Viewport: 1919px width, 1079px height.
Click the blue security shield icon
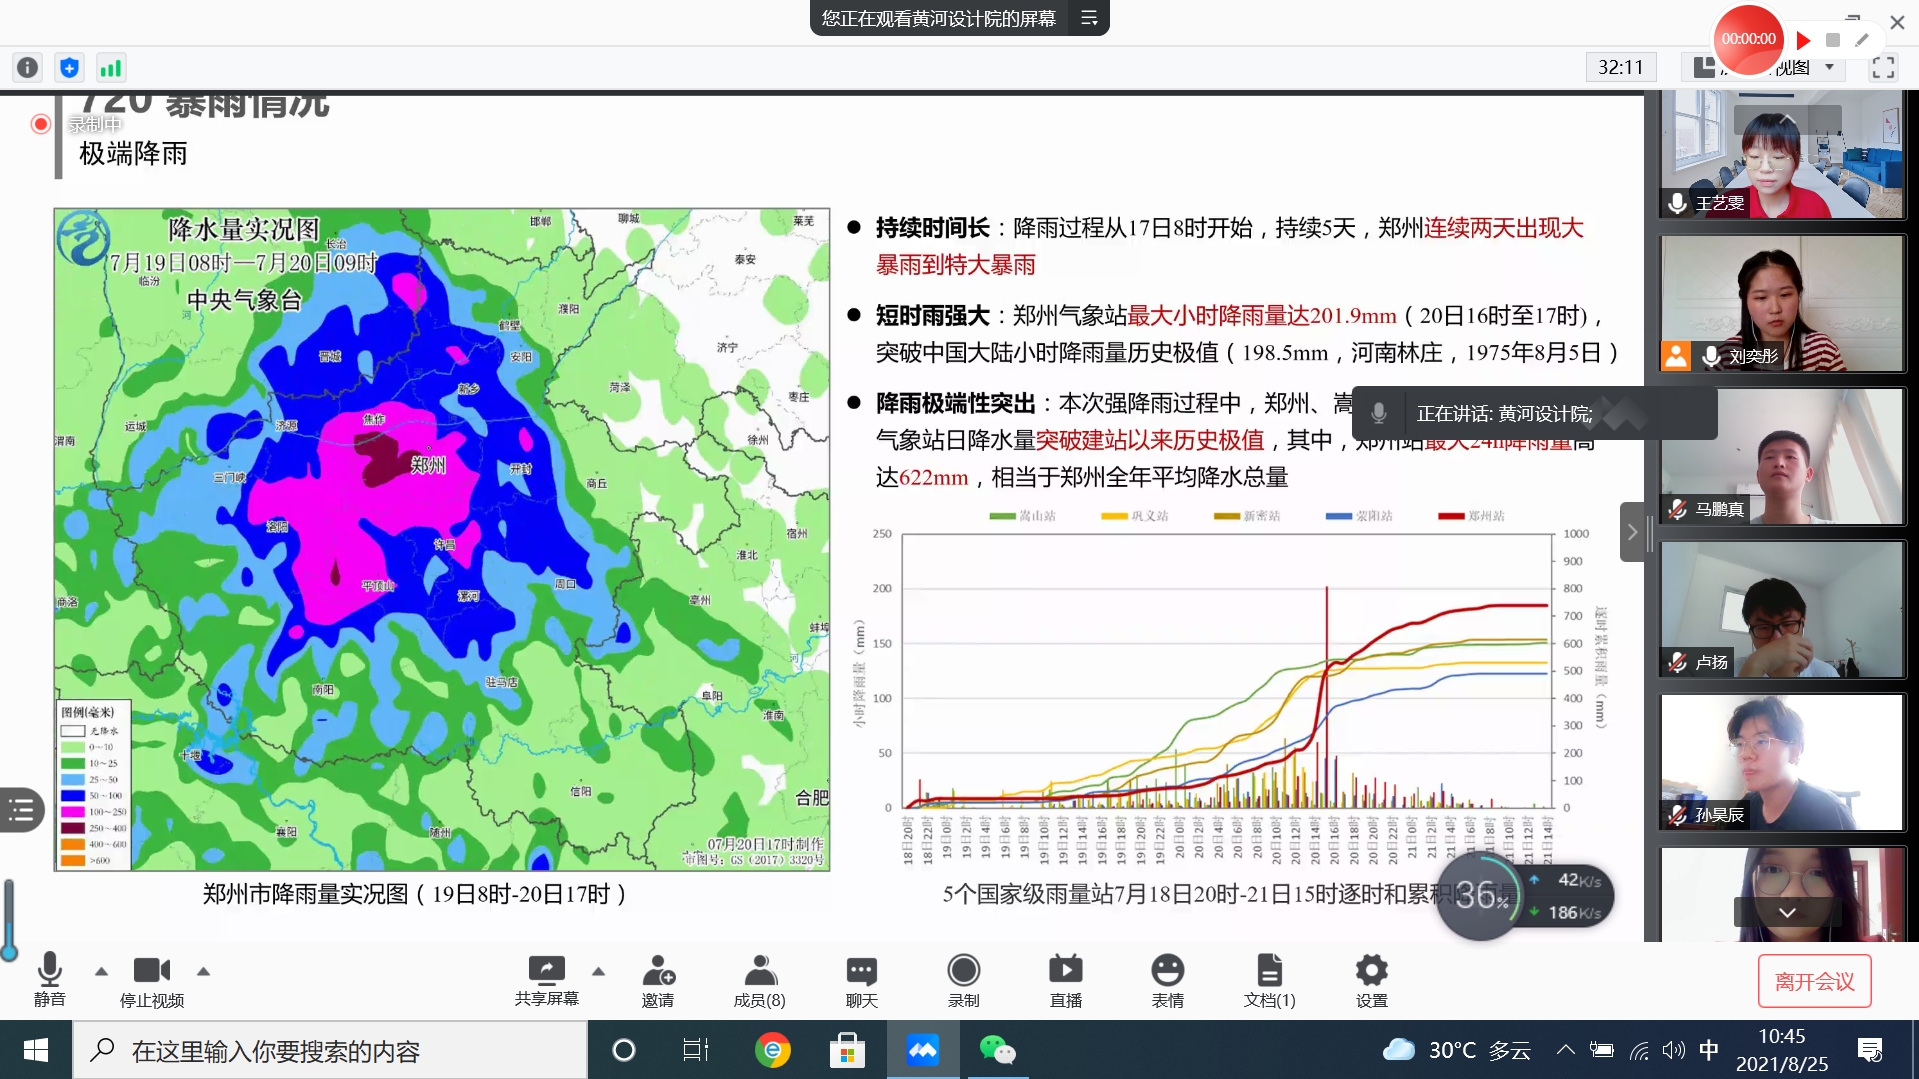point(69,67)
